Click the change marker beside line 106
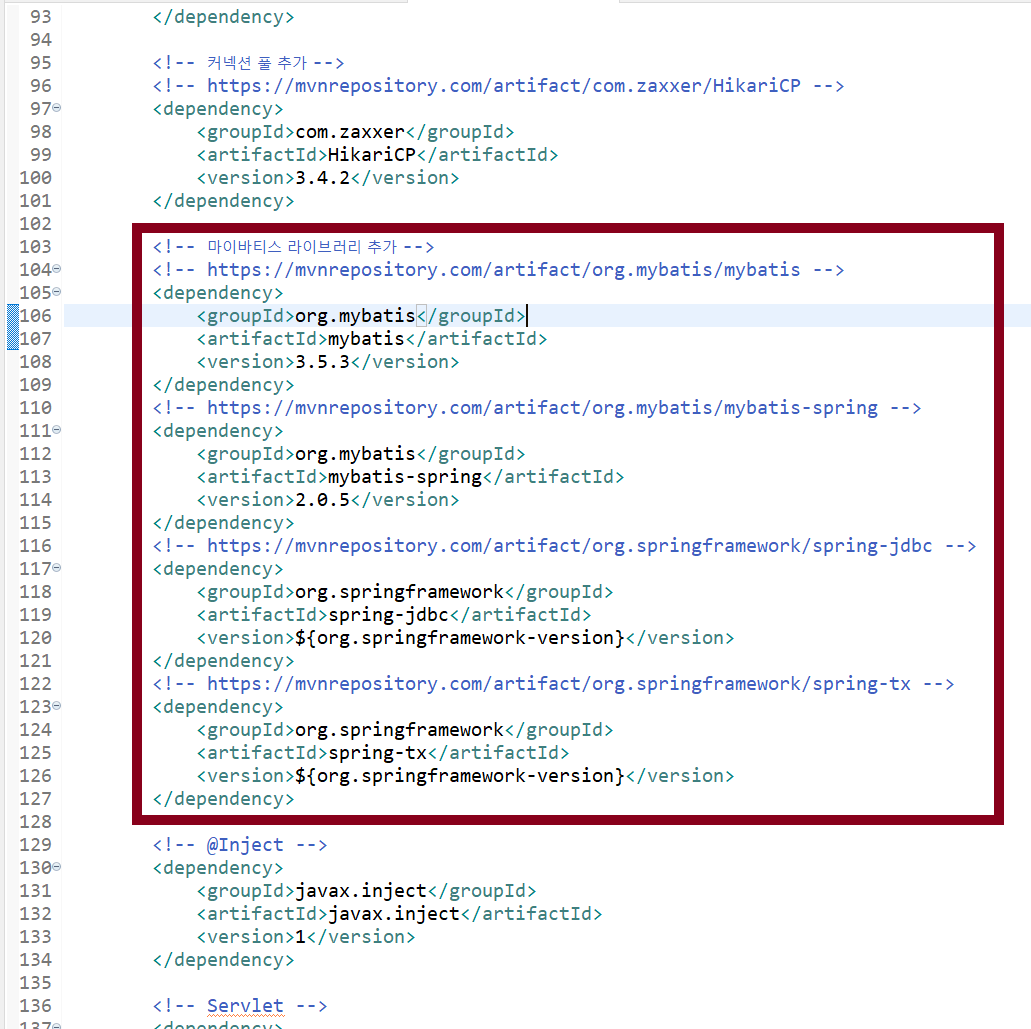 [12, 327]
